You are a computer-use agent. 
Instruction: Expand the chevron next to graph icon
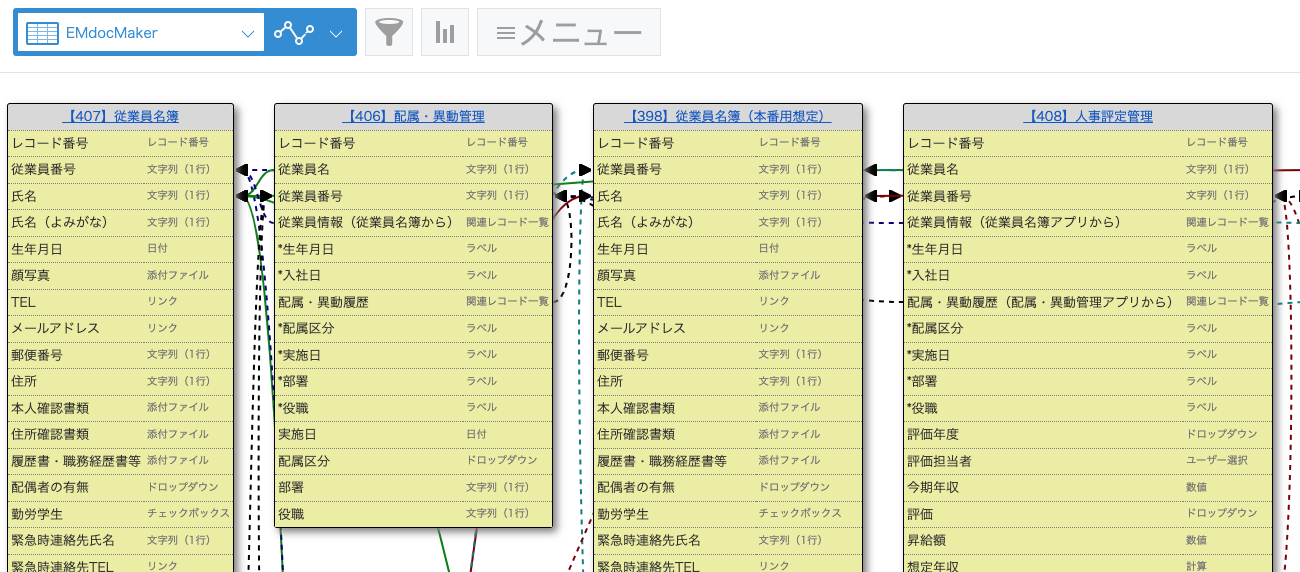(337, 33)
